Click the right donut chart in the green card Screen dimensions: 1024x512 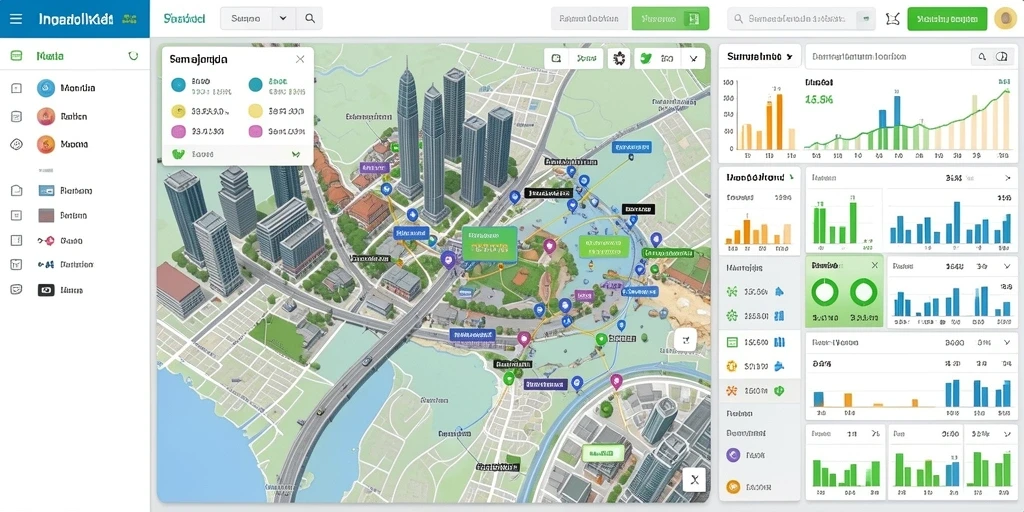(864, 292)
